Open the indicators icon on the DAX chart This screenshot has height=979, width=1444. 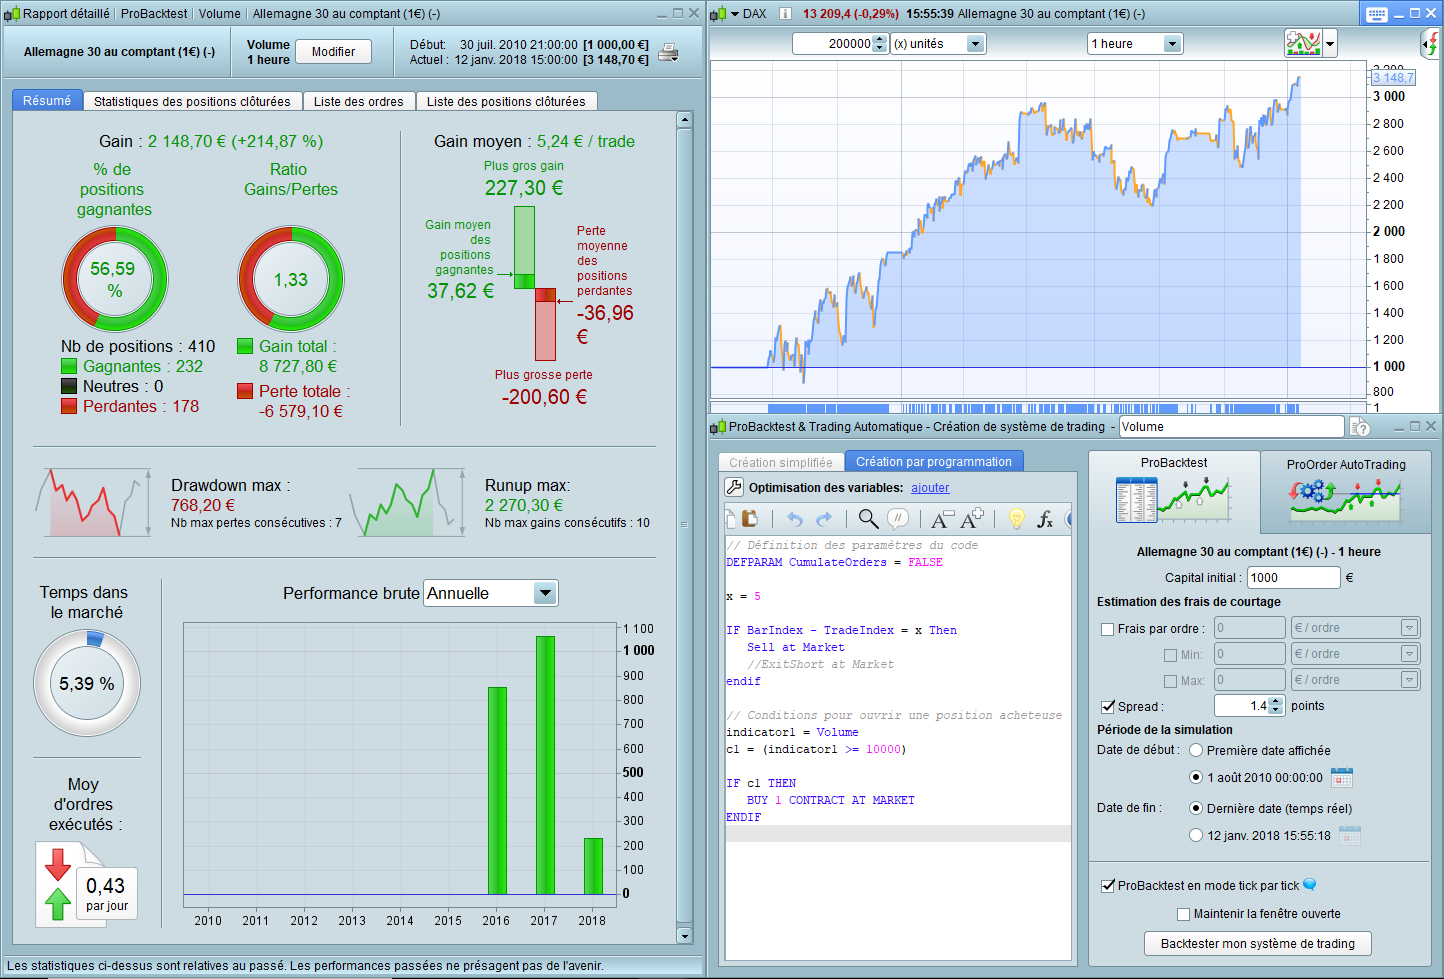point(1303,43)
